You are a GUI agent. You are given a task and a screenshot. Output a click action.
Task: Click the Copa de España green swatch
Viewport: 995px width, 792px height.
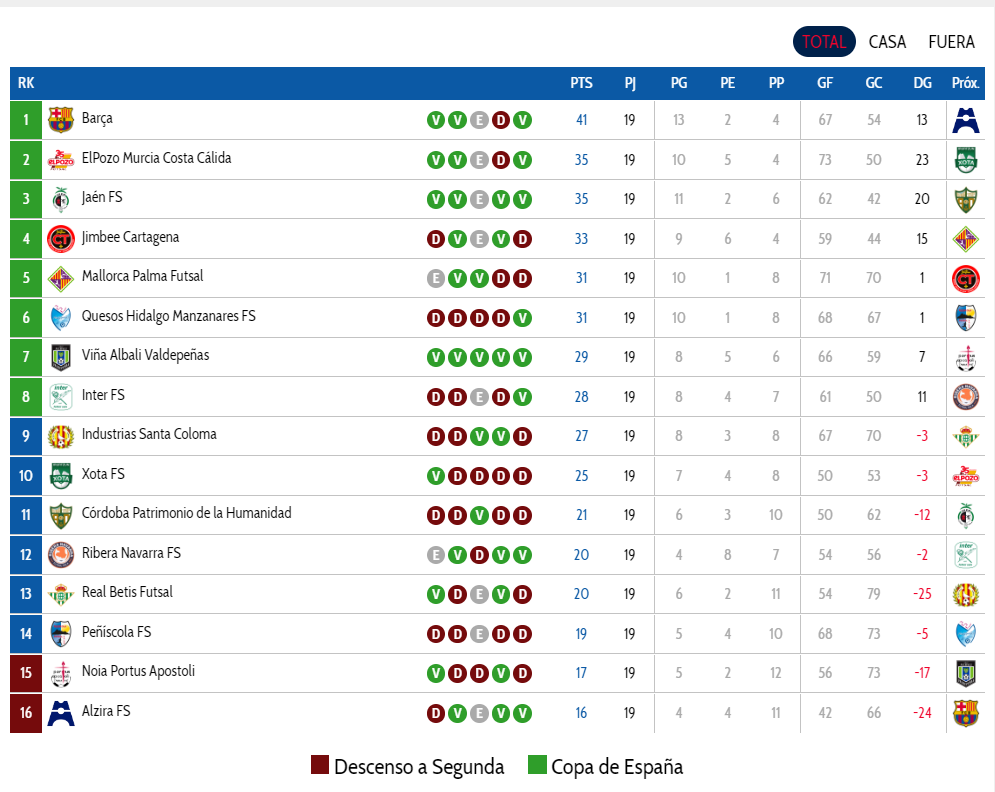pyautogui.click(x=537, y=765)
